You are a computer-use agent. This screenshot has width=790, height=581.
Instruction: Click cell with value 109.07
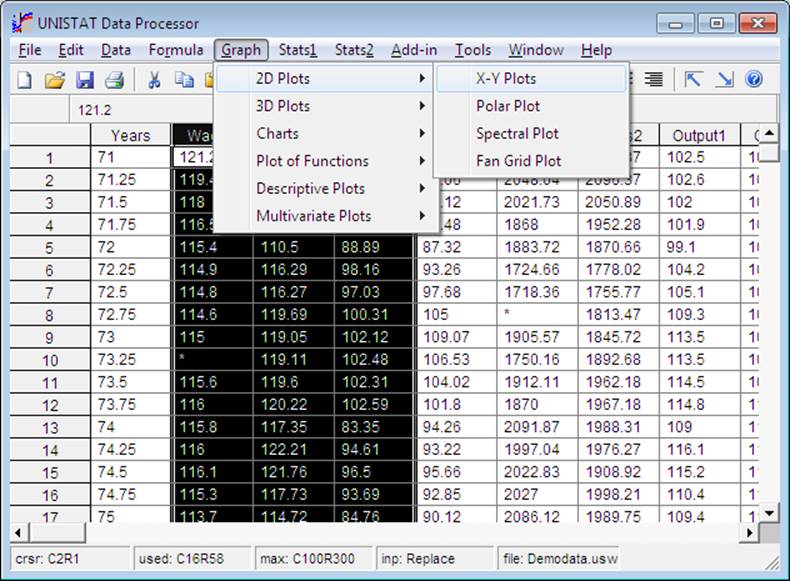click(456, 337)
